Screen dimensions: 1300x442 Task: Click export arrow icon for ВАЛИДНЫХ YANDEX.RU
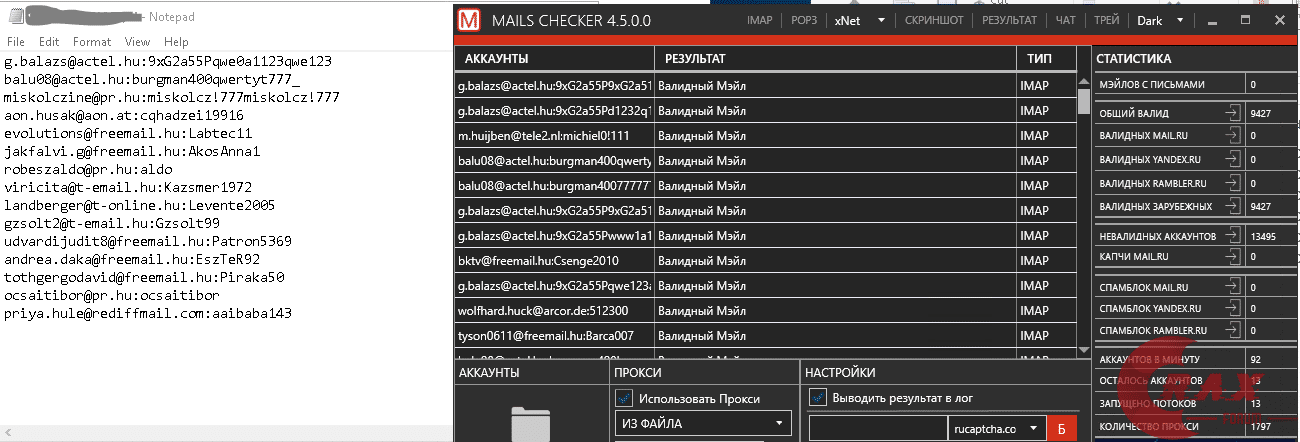[x=1231, y=158]
